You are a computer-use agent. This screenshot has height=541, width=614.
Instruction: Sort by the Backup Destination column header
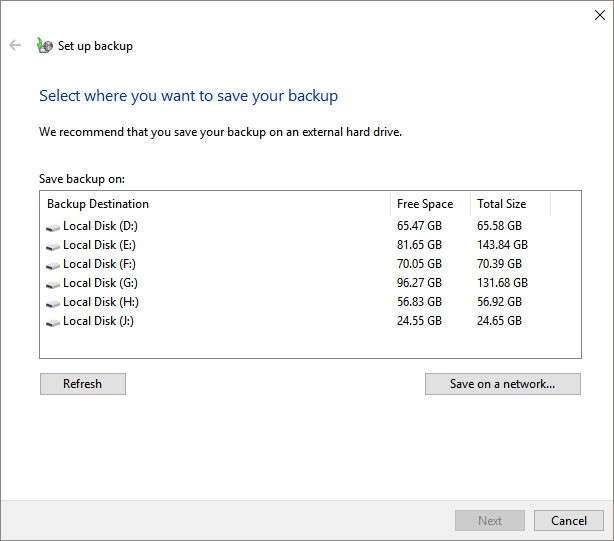point(98,204)
